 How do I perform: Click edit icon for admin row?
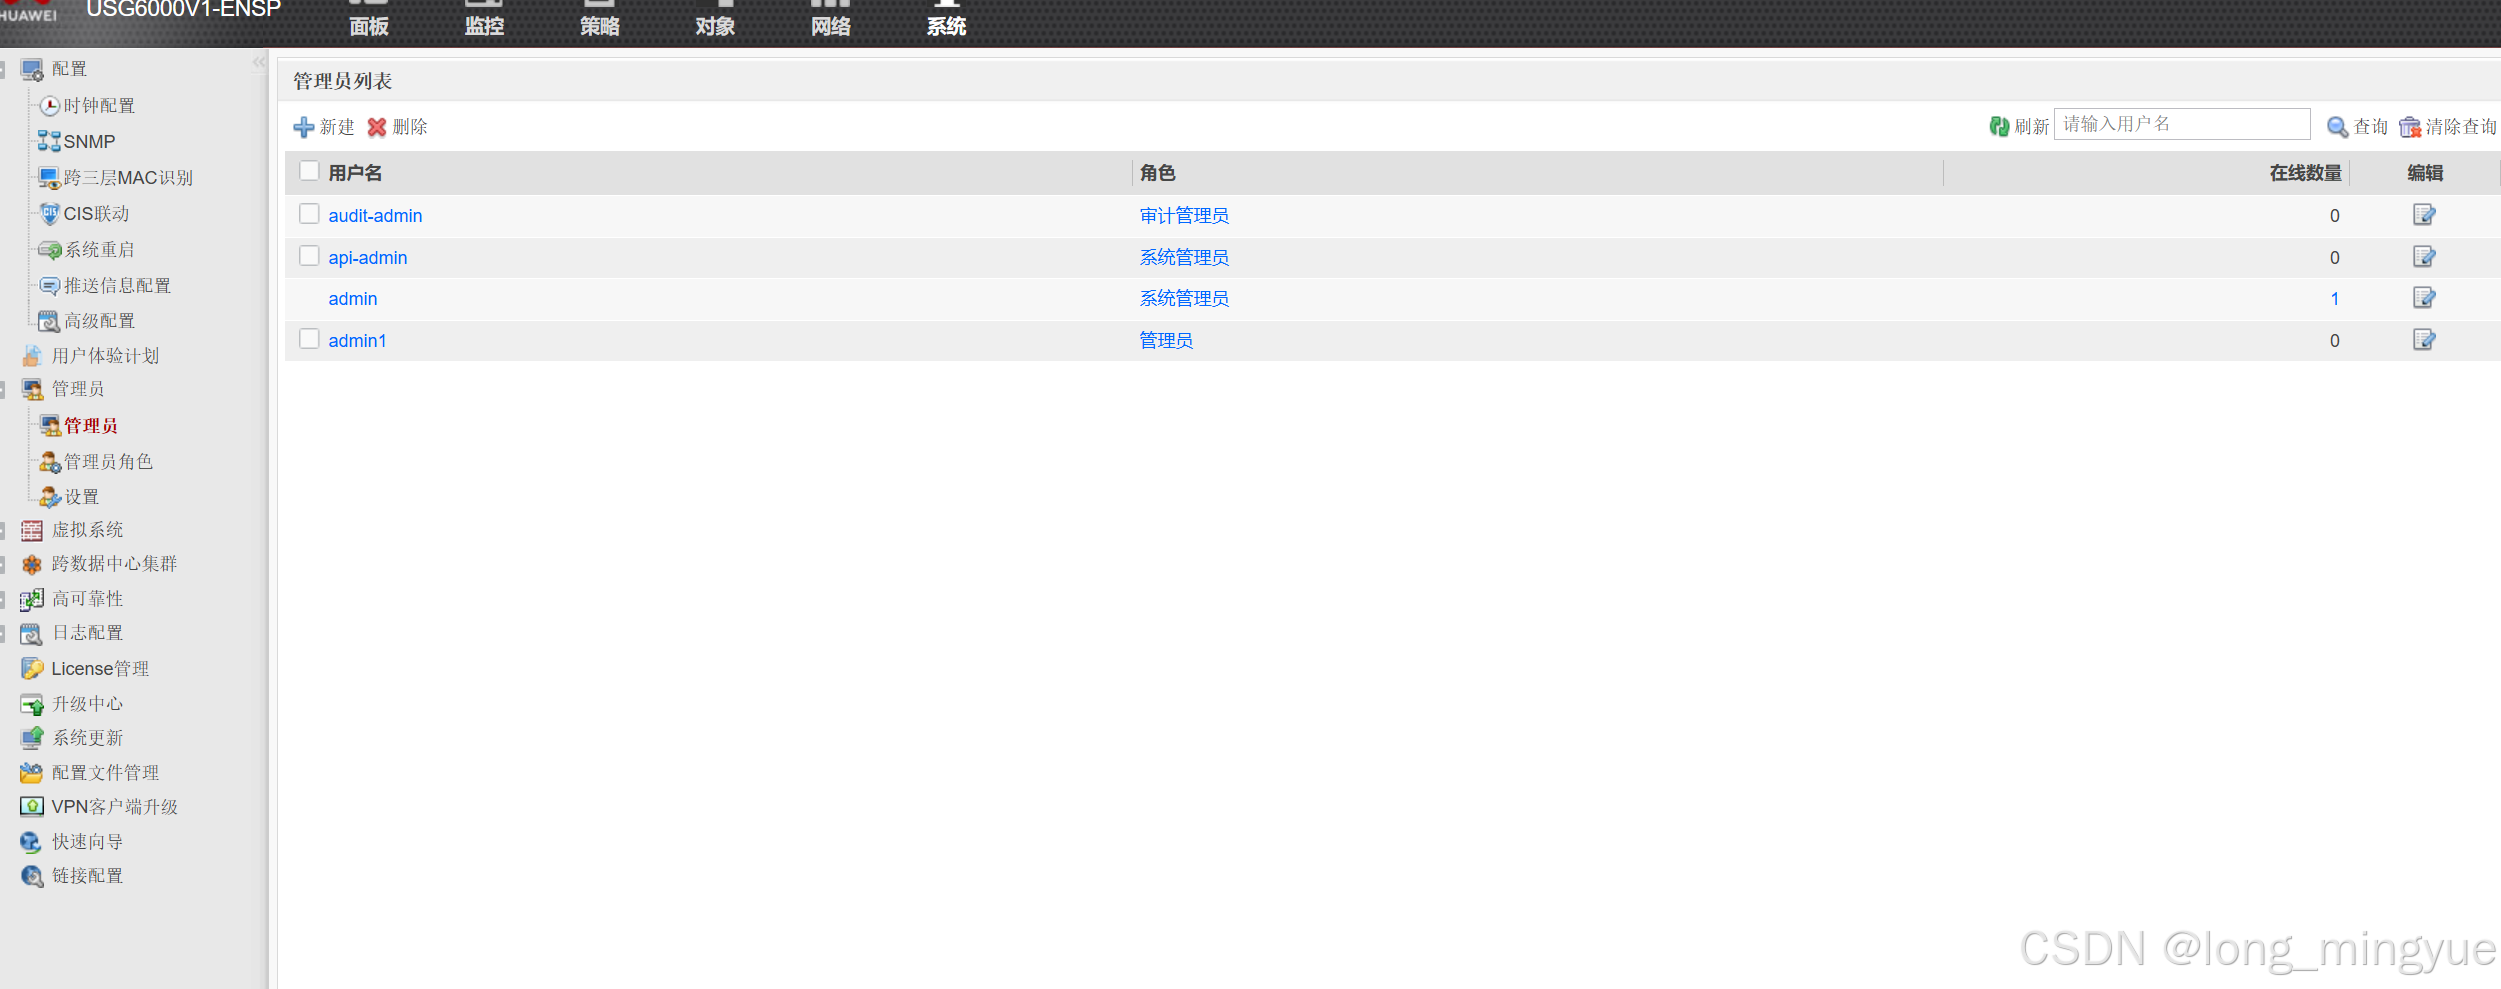[2424, 298]
